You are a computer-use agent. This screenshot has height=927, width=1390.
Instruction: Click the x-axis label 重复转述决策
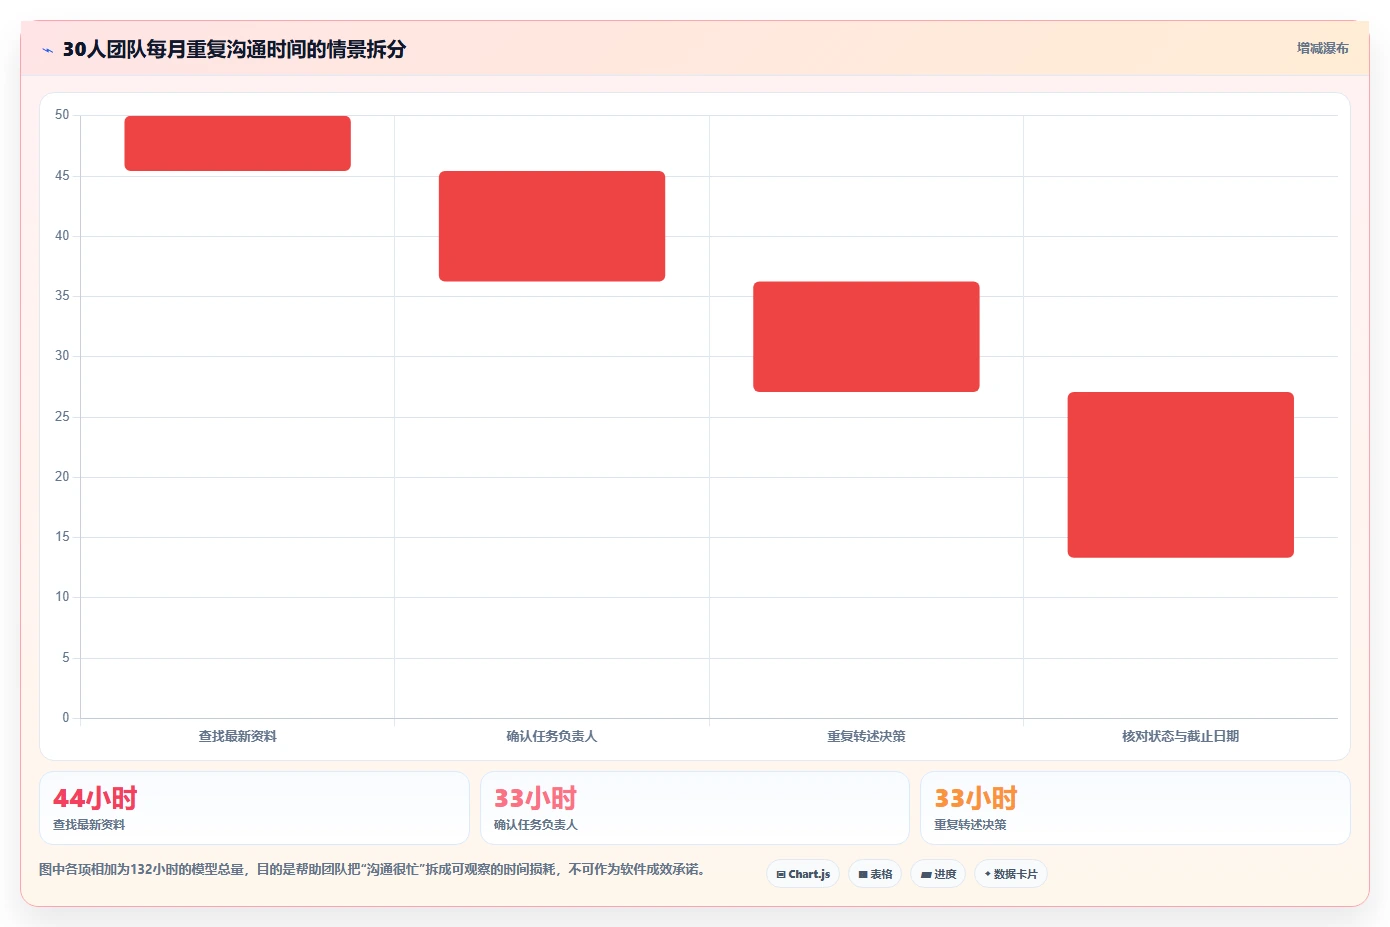click(x=866, y=736)
